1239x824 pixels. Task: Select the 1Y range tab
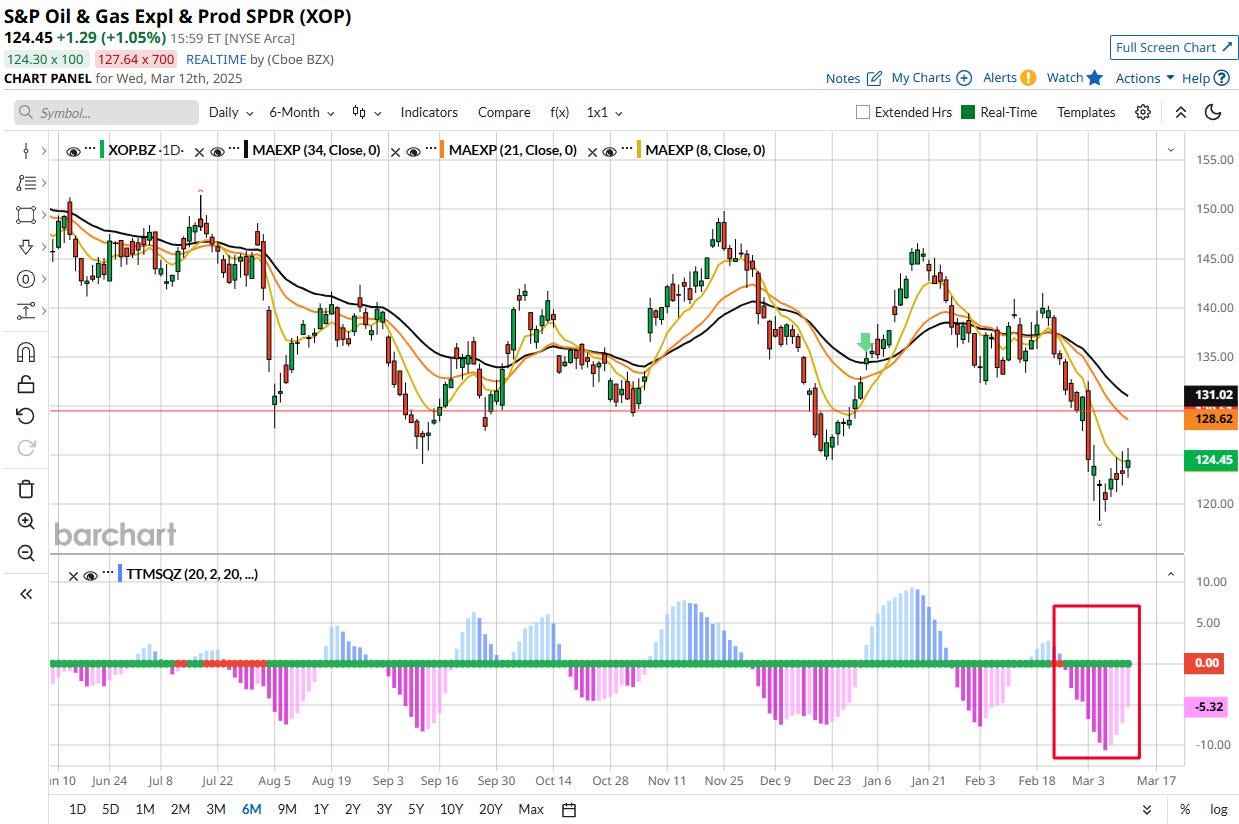click(321, 809)
